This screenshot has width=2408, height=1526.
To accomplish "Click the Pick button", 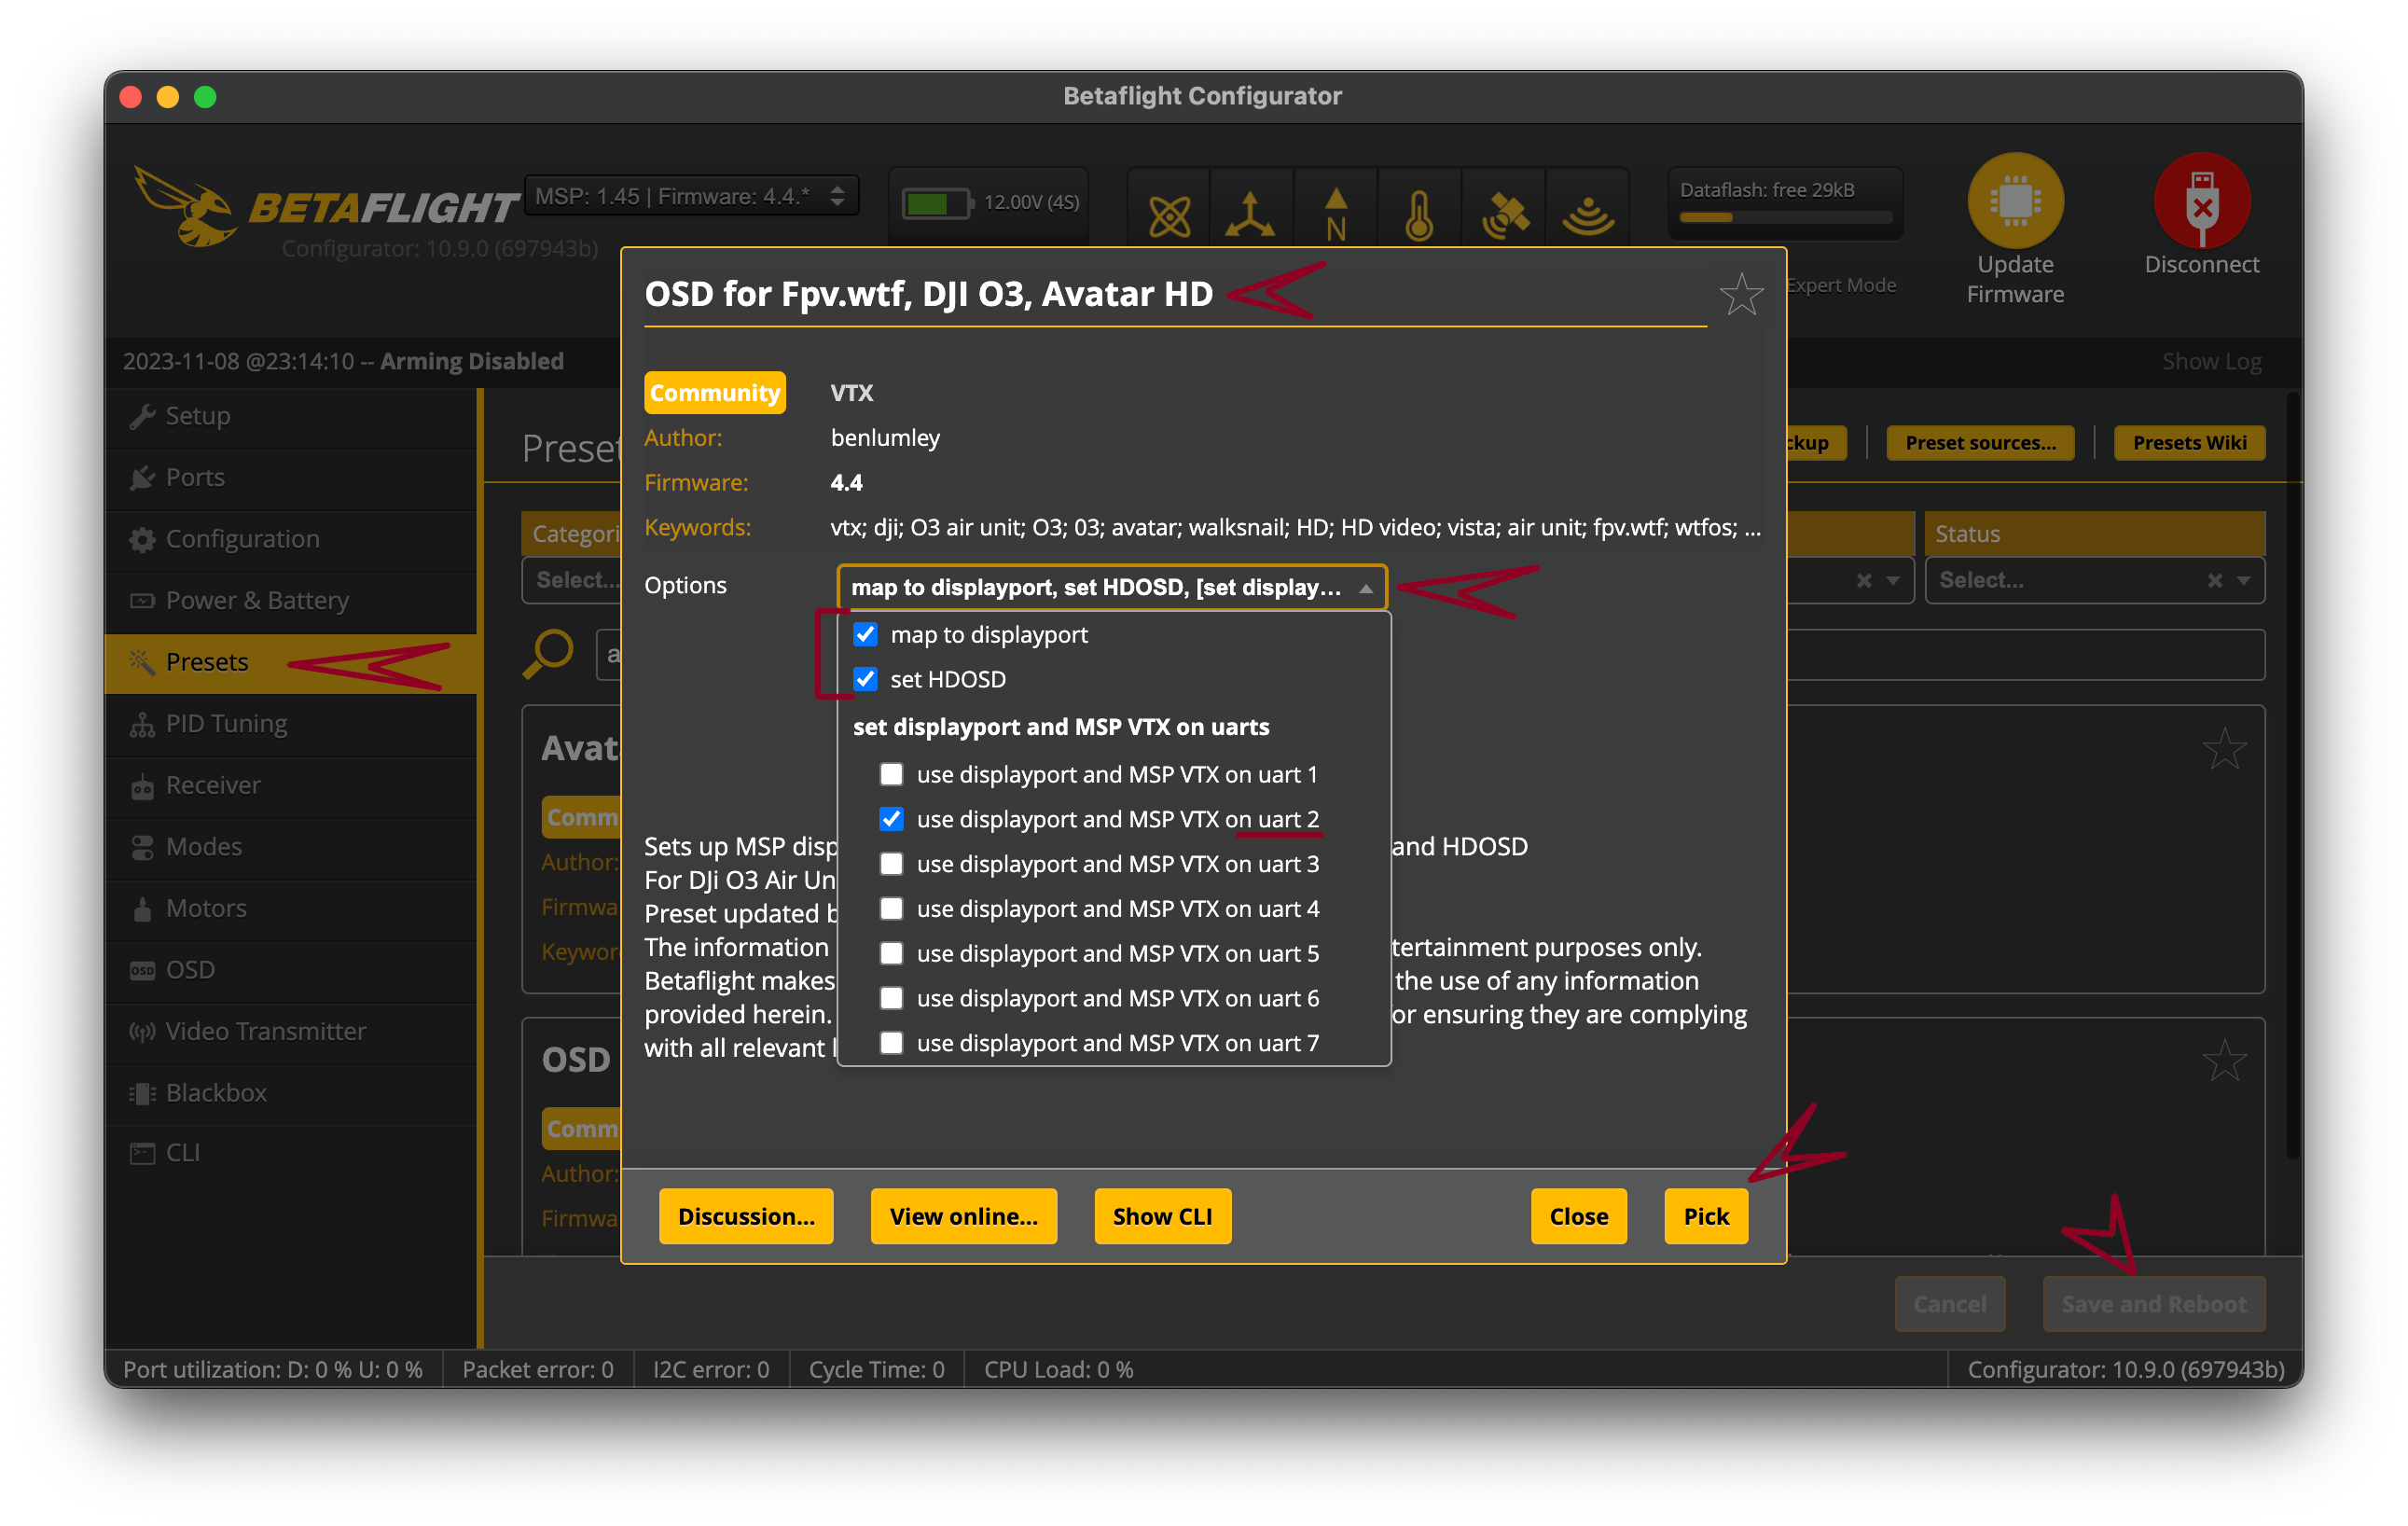I will coord(1705,1218).
